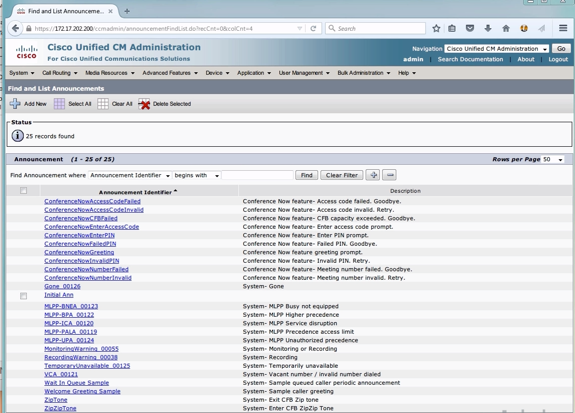
Task: Open MLPP-BNEA_00123 announcement link
Action: (x=71, y=306)
